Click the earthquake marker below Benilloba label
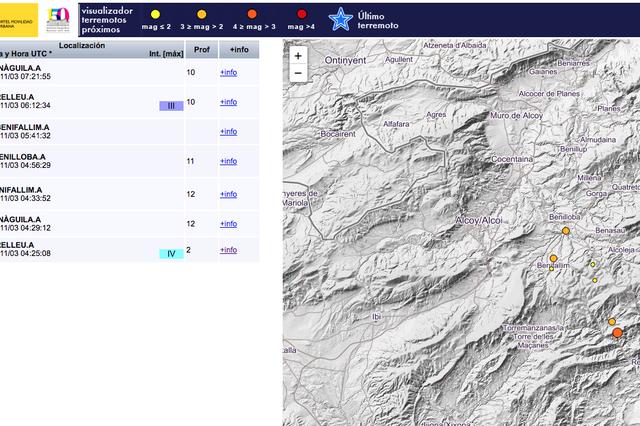The image size is (640, 426). pos(566,231)
